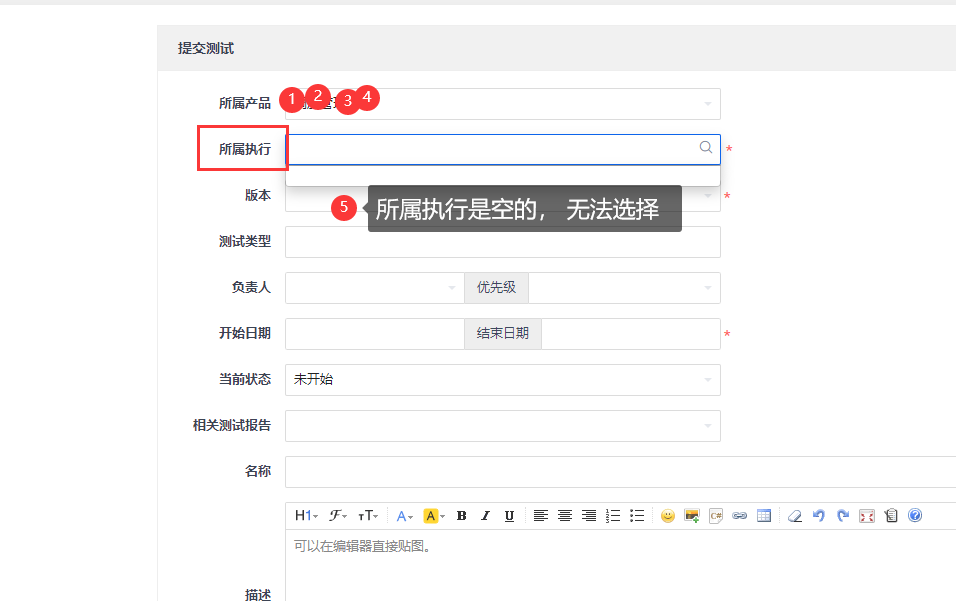The height and width of the screenshot is (601, 956).
Task: Undo the last editor action
Action: coord(818,516)
